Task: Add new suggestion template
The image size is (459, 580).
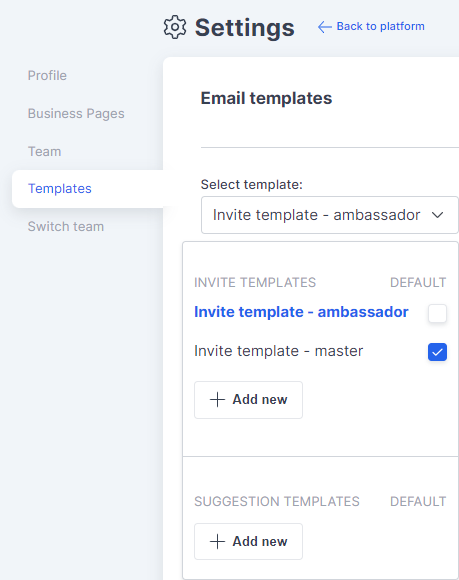Action: point(249,542)
